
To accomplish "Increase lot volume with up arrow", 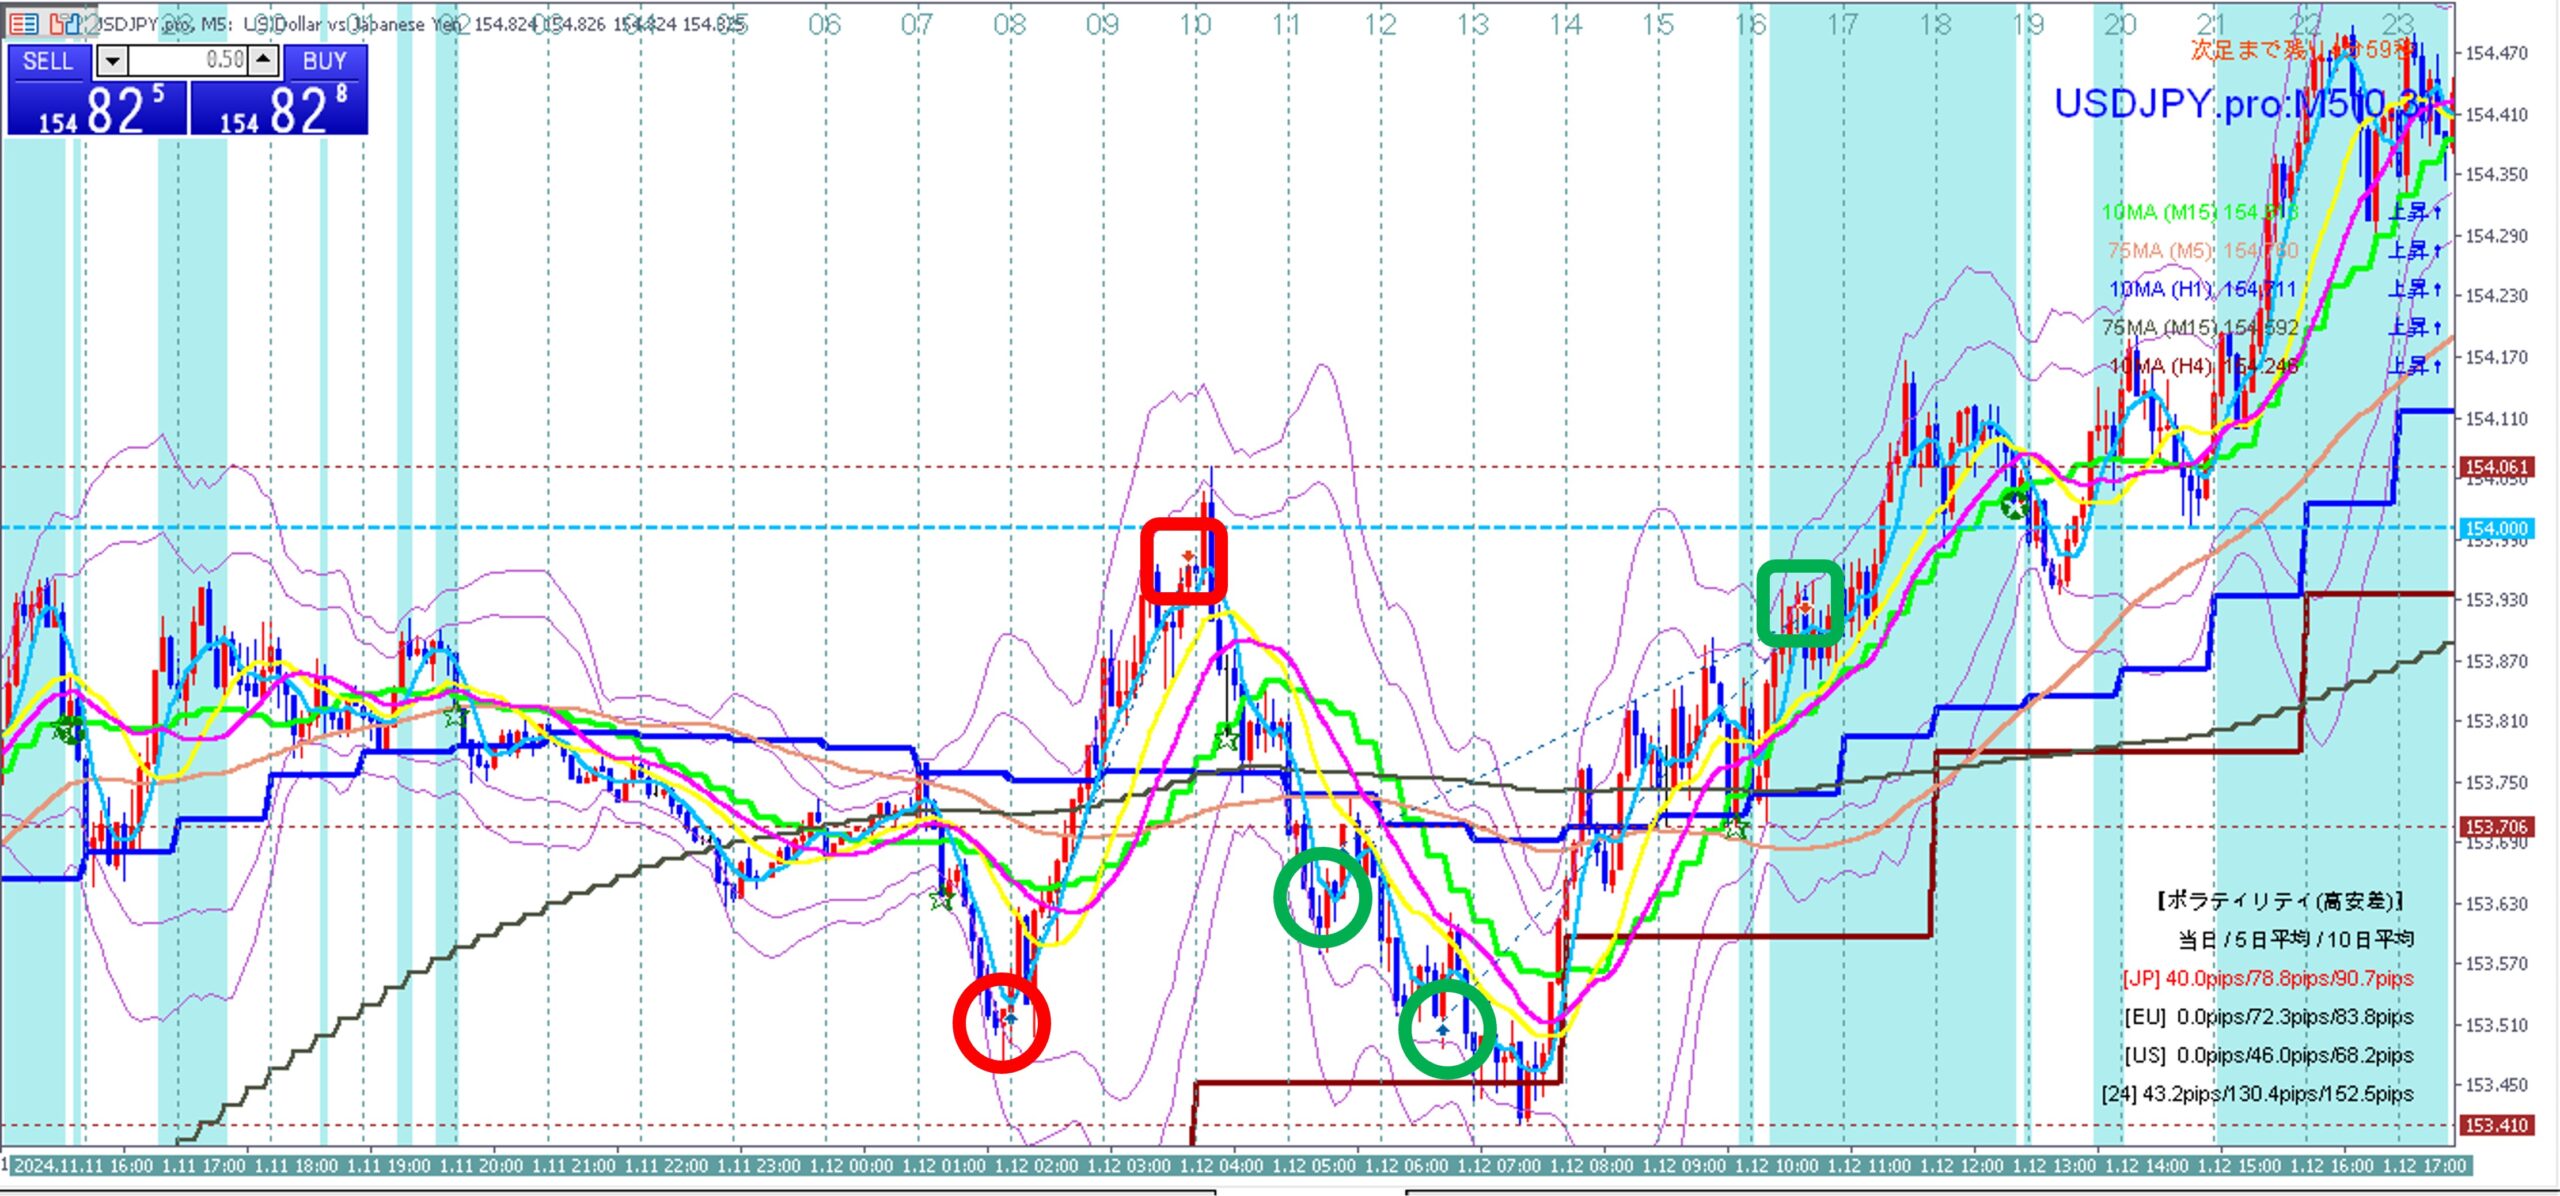I will (x=263, y=61).
